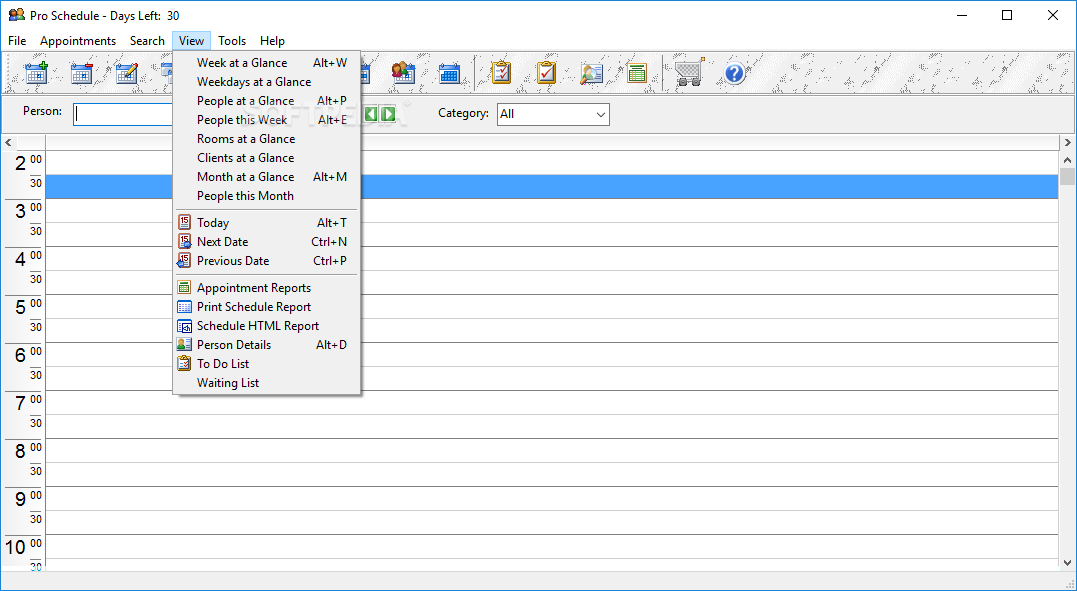Click the green next arrow button
Image resolution: width=1077 pixels, height=591 pixels.
coord(388,114)
